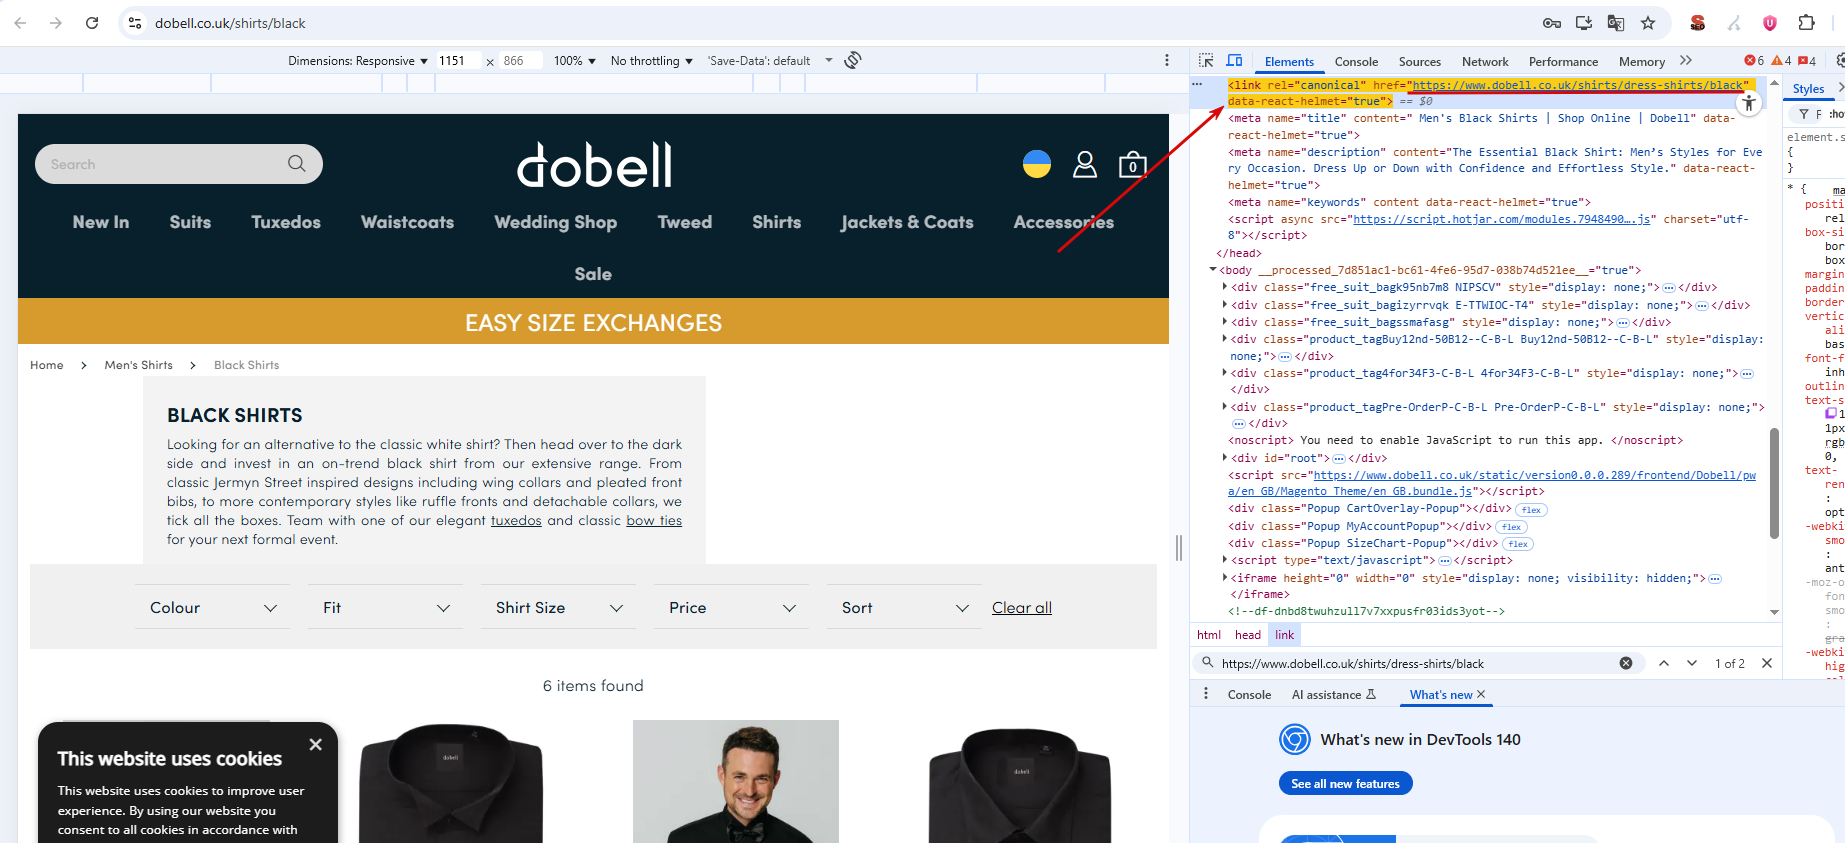Click the viewport width field showing 1151
Screen dimensions: 1845x843
click(x=457, y=61)
